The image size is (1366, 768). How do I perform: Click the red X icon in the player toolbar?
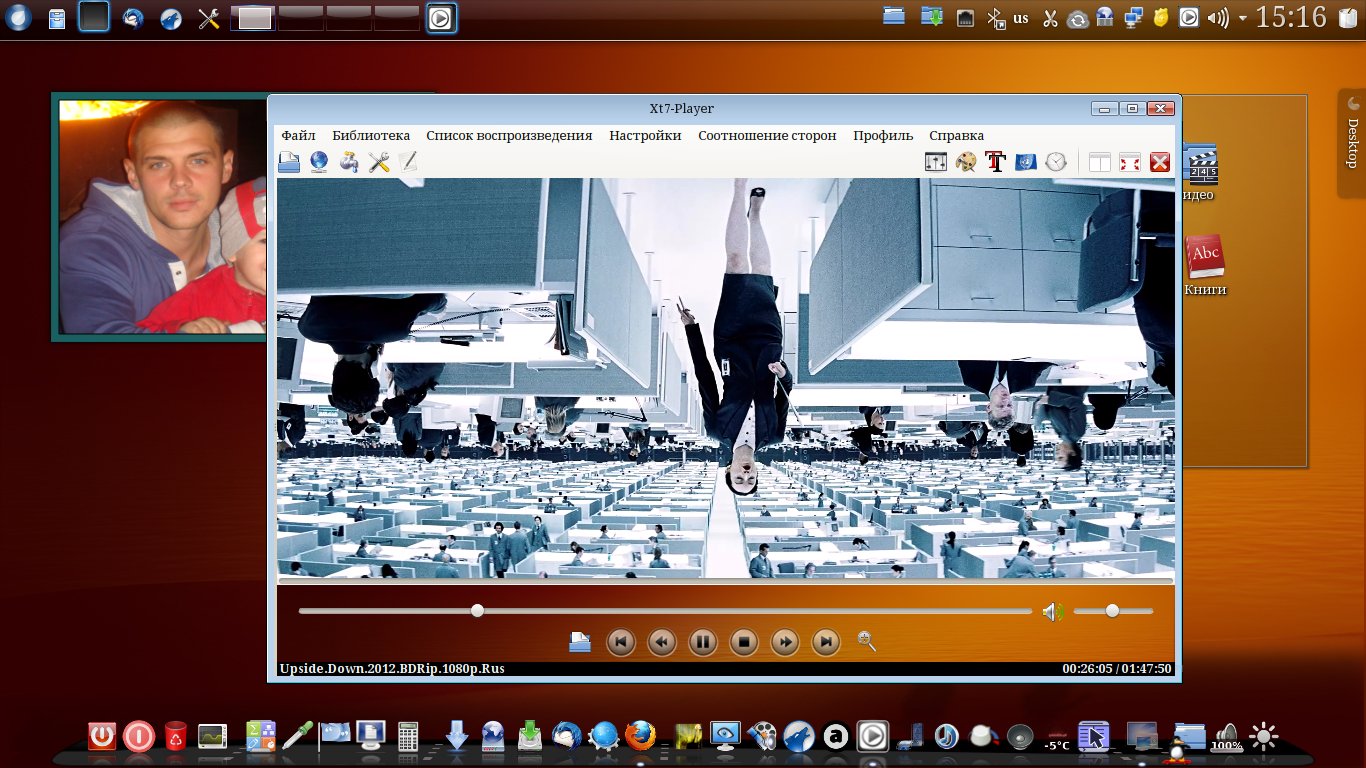(1160, 162)
